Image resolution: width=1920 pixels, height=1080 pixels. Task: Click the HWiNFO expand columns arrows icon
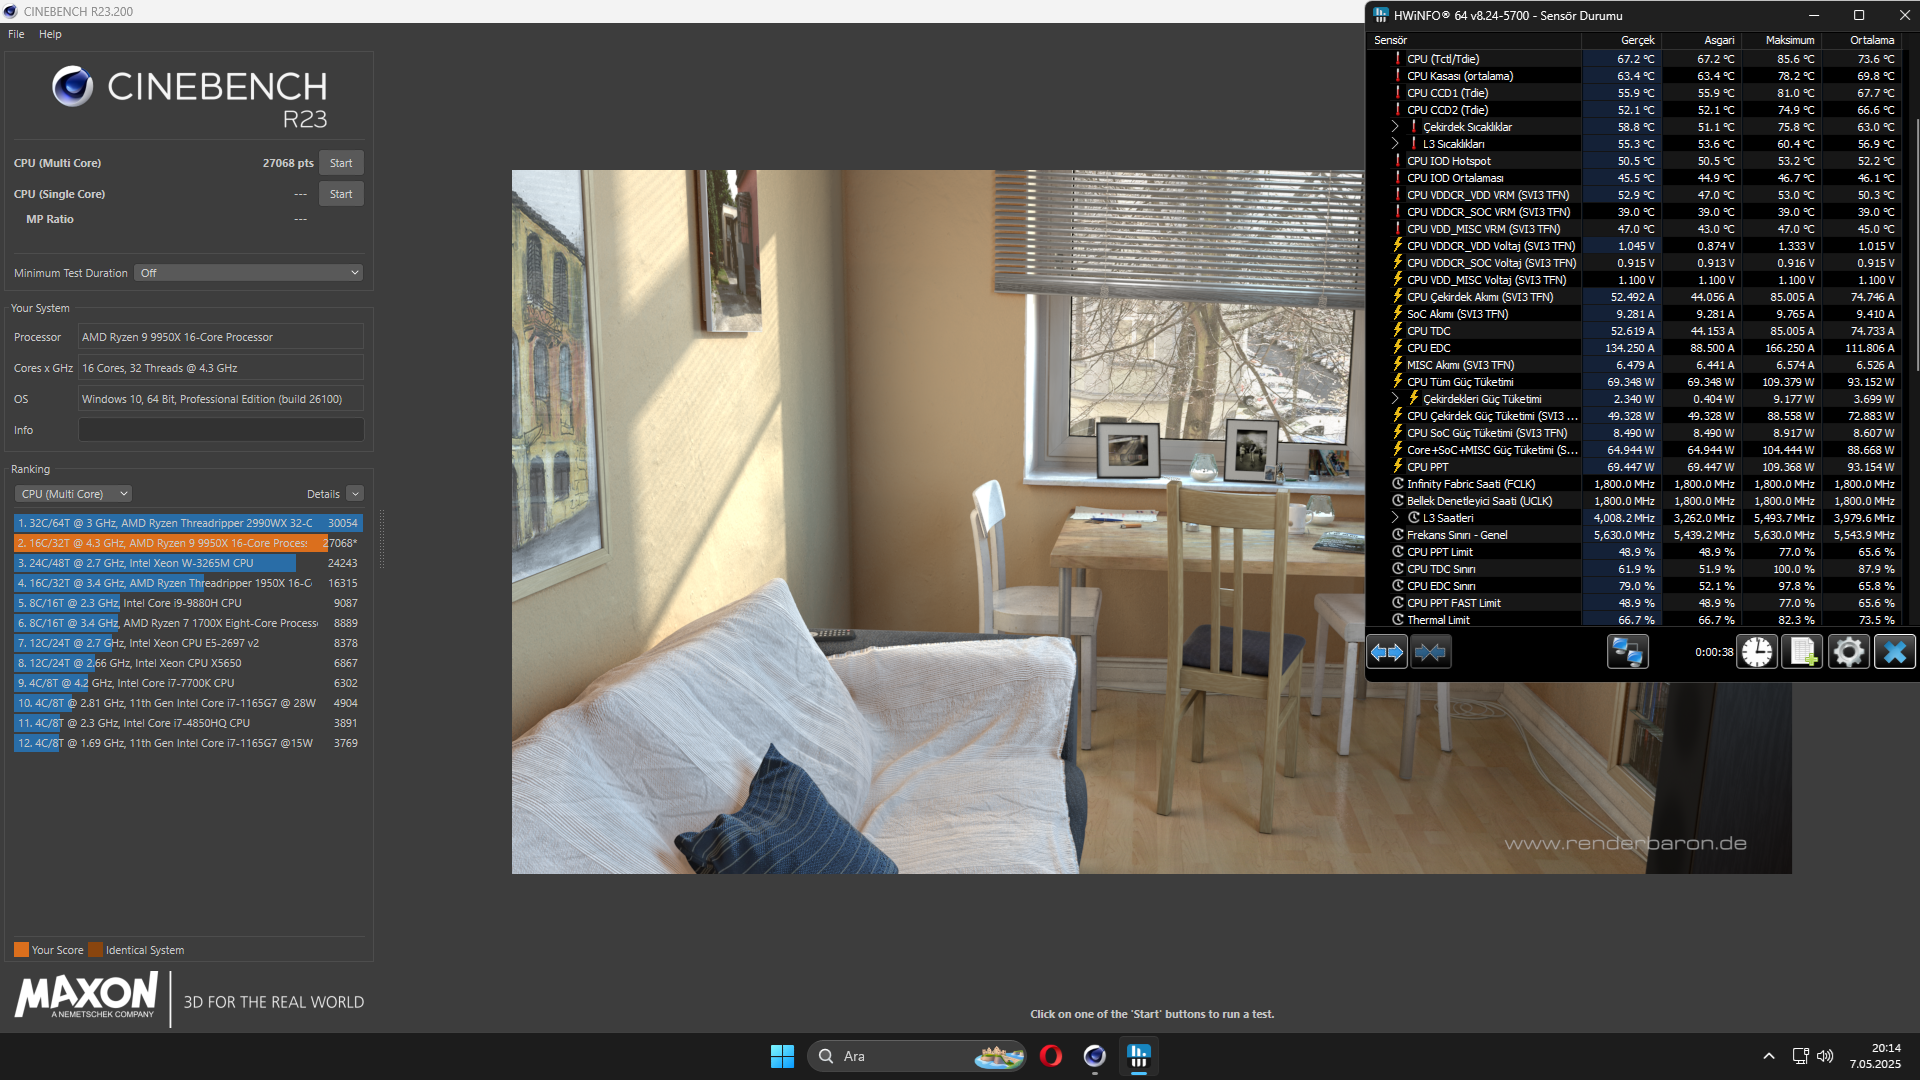click(1386, 652)
